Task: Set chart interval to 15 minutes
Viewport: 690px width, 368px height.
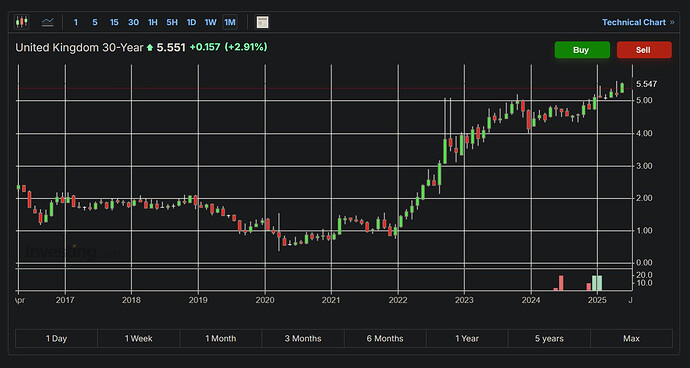Action: (114, 22)
